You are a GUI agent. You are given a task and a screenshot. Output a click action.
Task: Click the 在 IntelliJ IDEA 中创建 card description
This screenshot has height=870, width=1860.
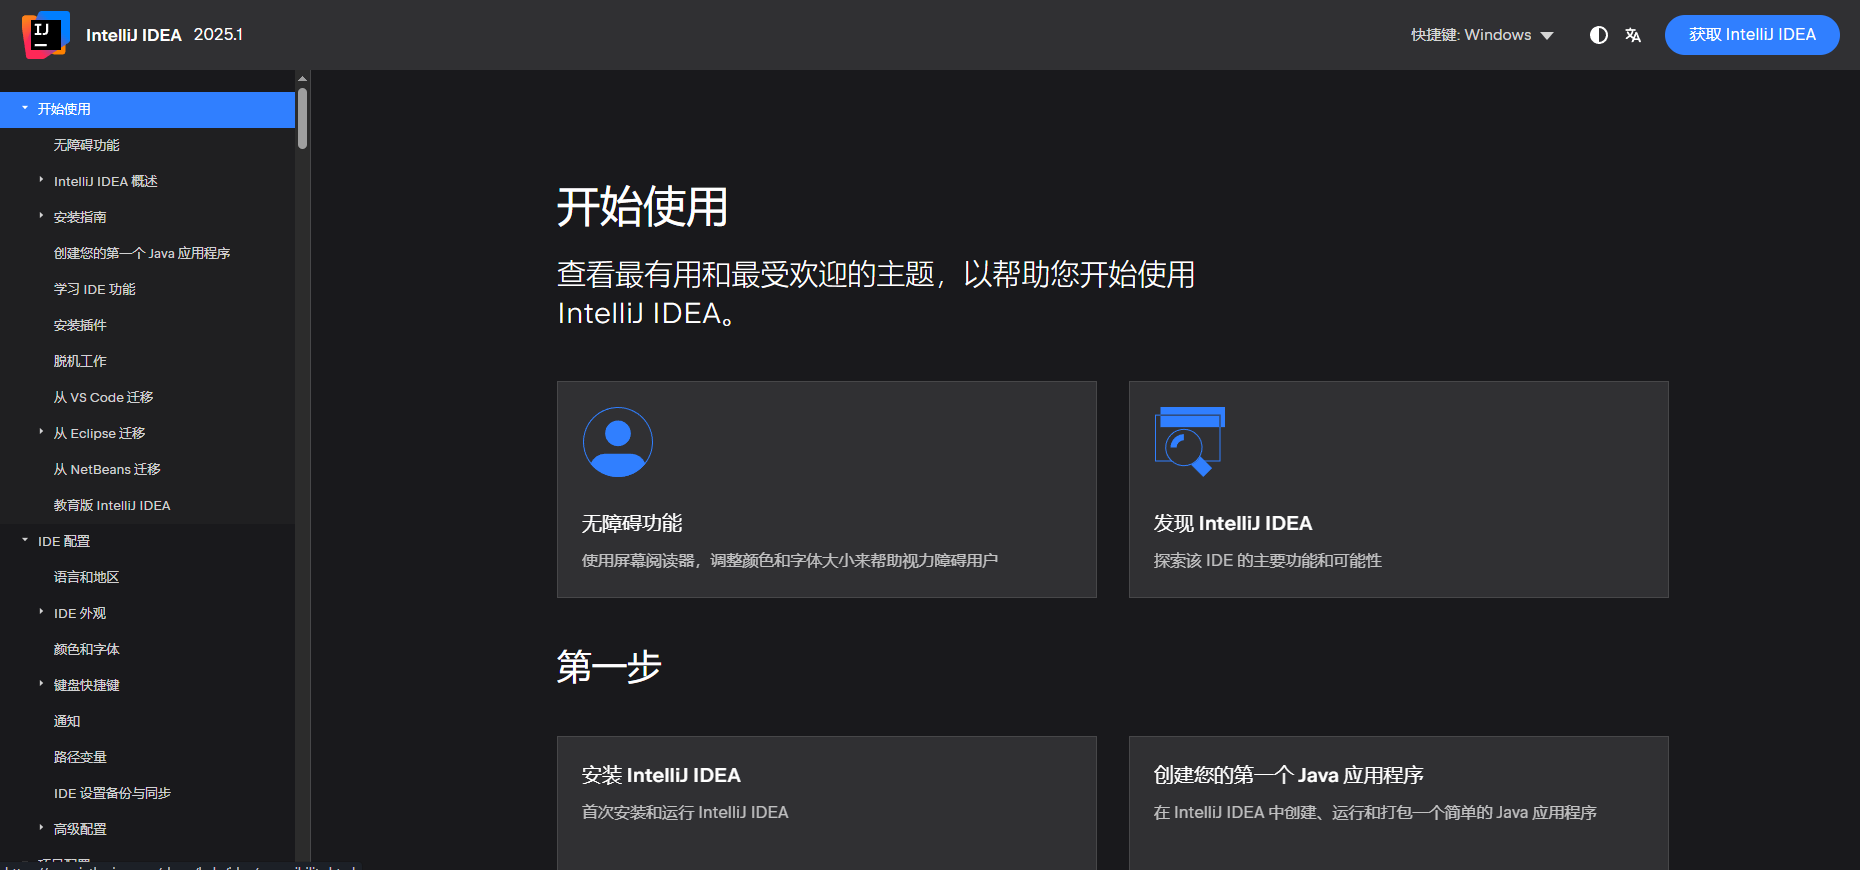(x=1375, y=813)
